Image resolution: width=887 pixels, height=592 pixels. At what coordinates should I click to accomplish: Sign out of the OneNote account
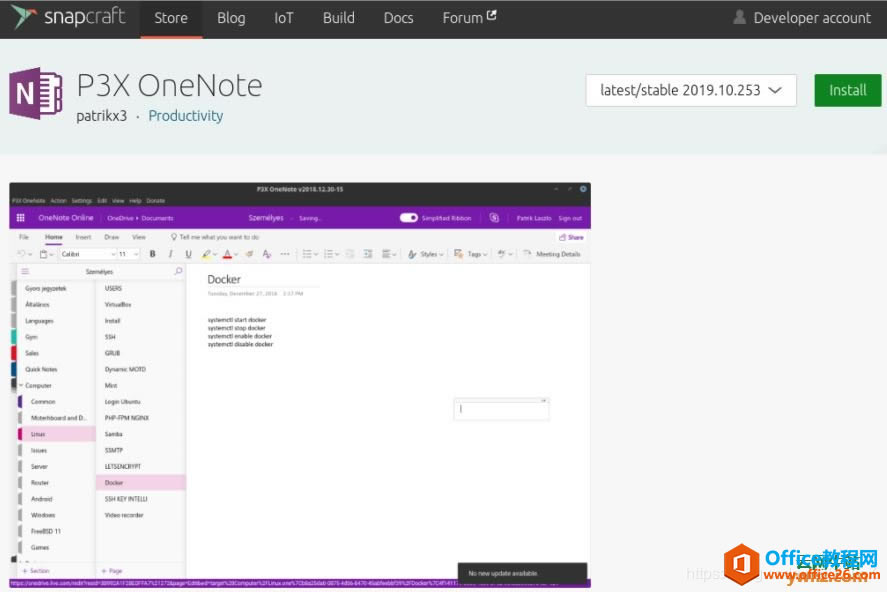click(571, 218)
